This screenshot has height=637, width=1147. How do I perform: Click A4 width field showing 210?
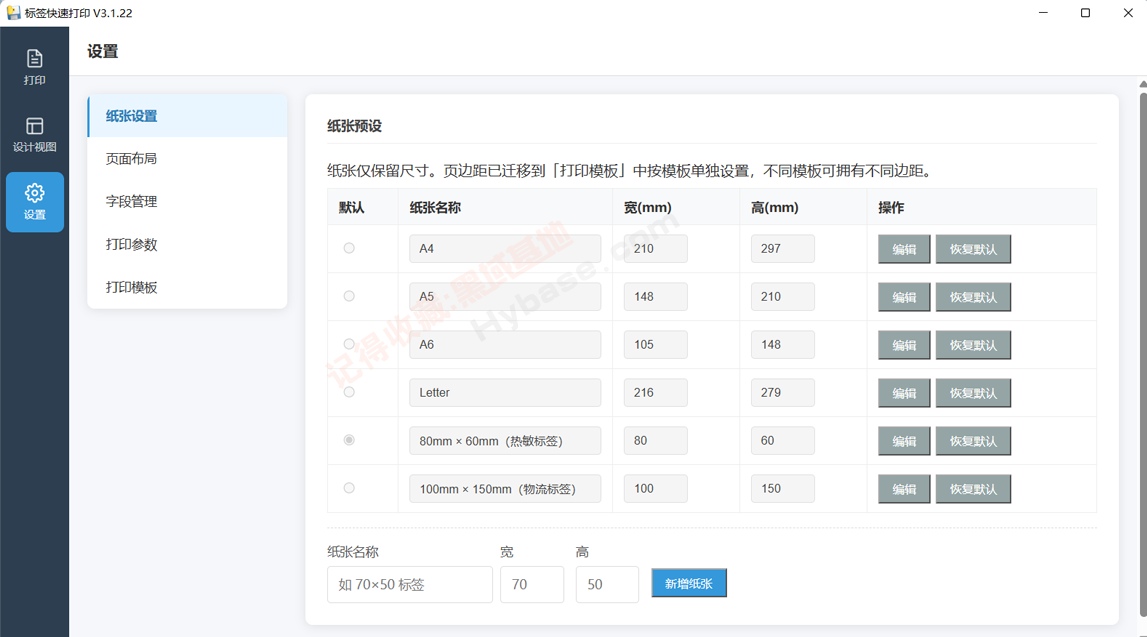click(x=655, y=249)
